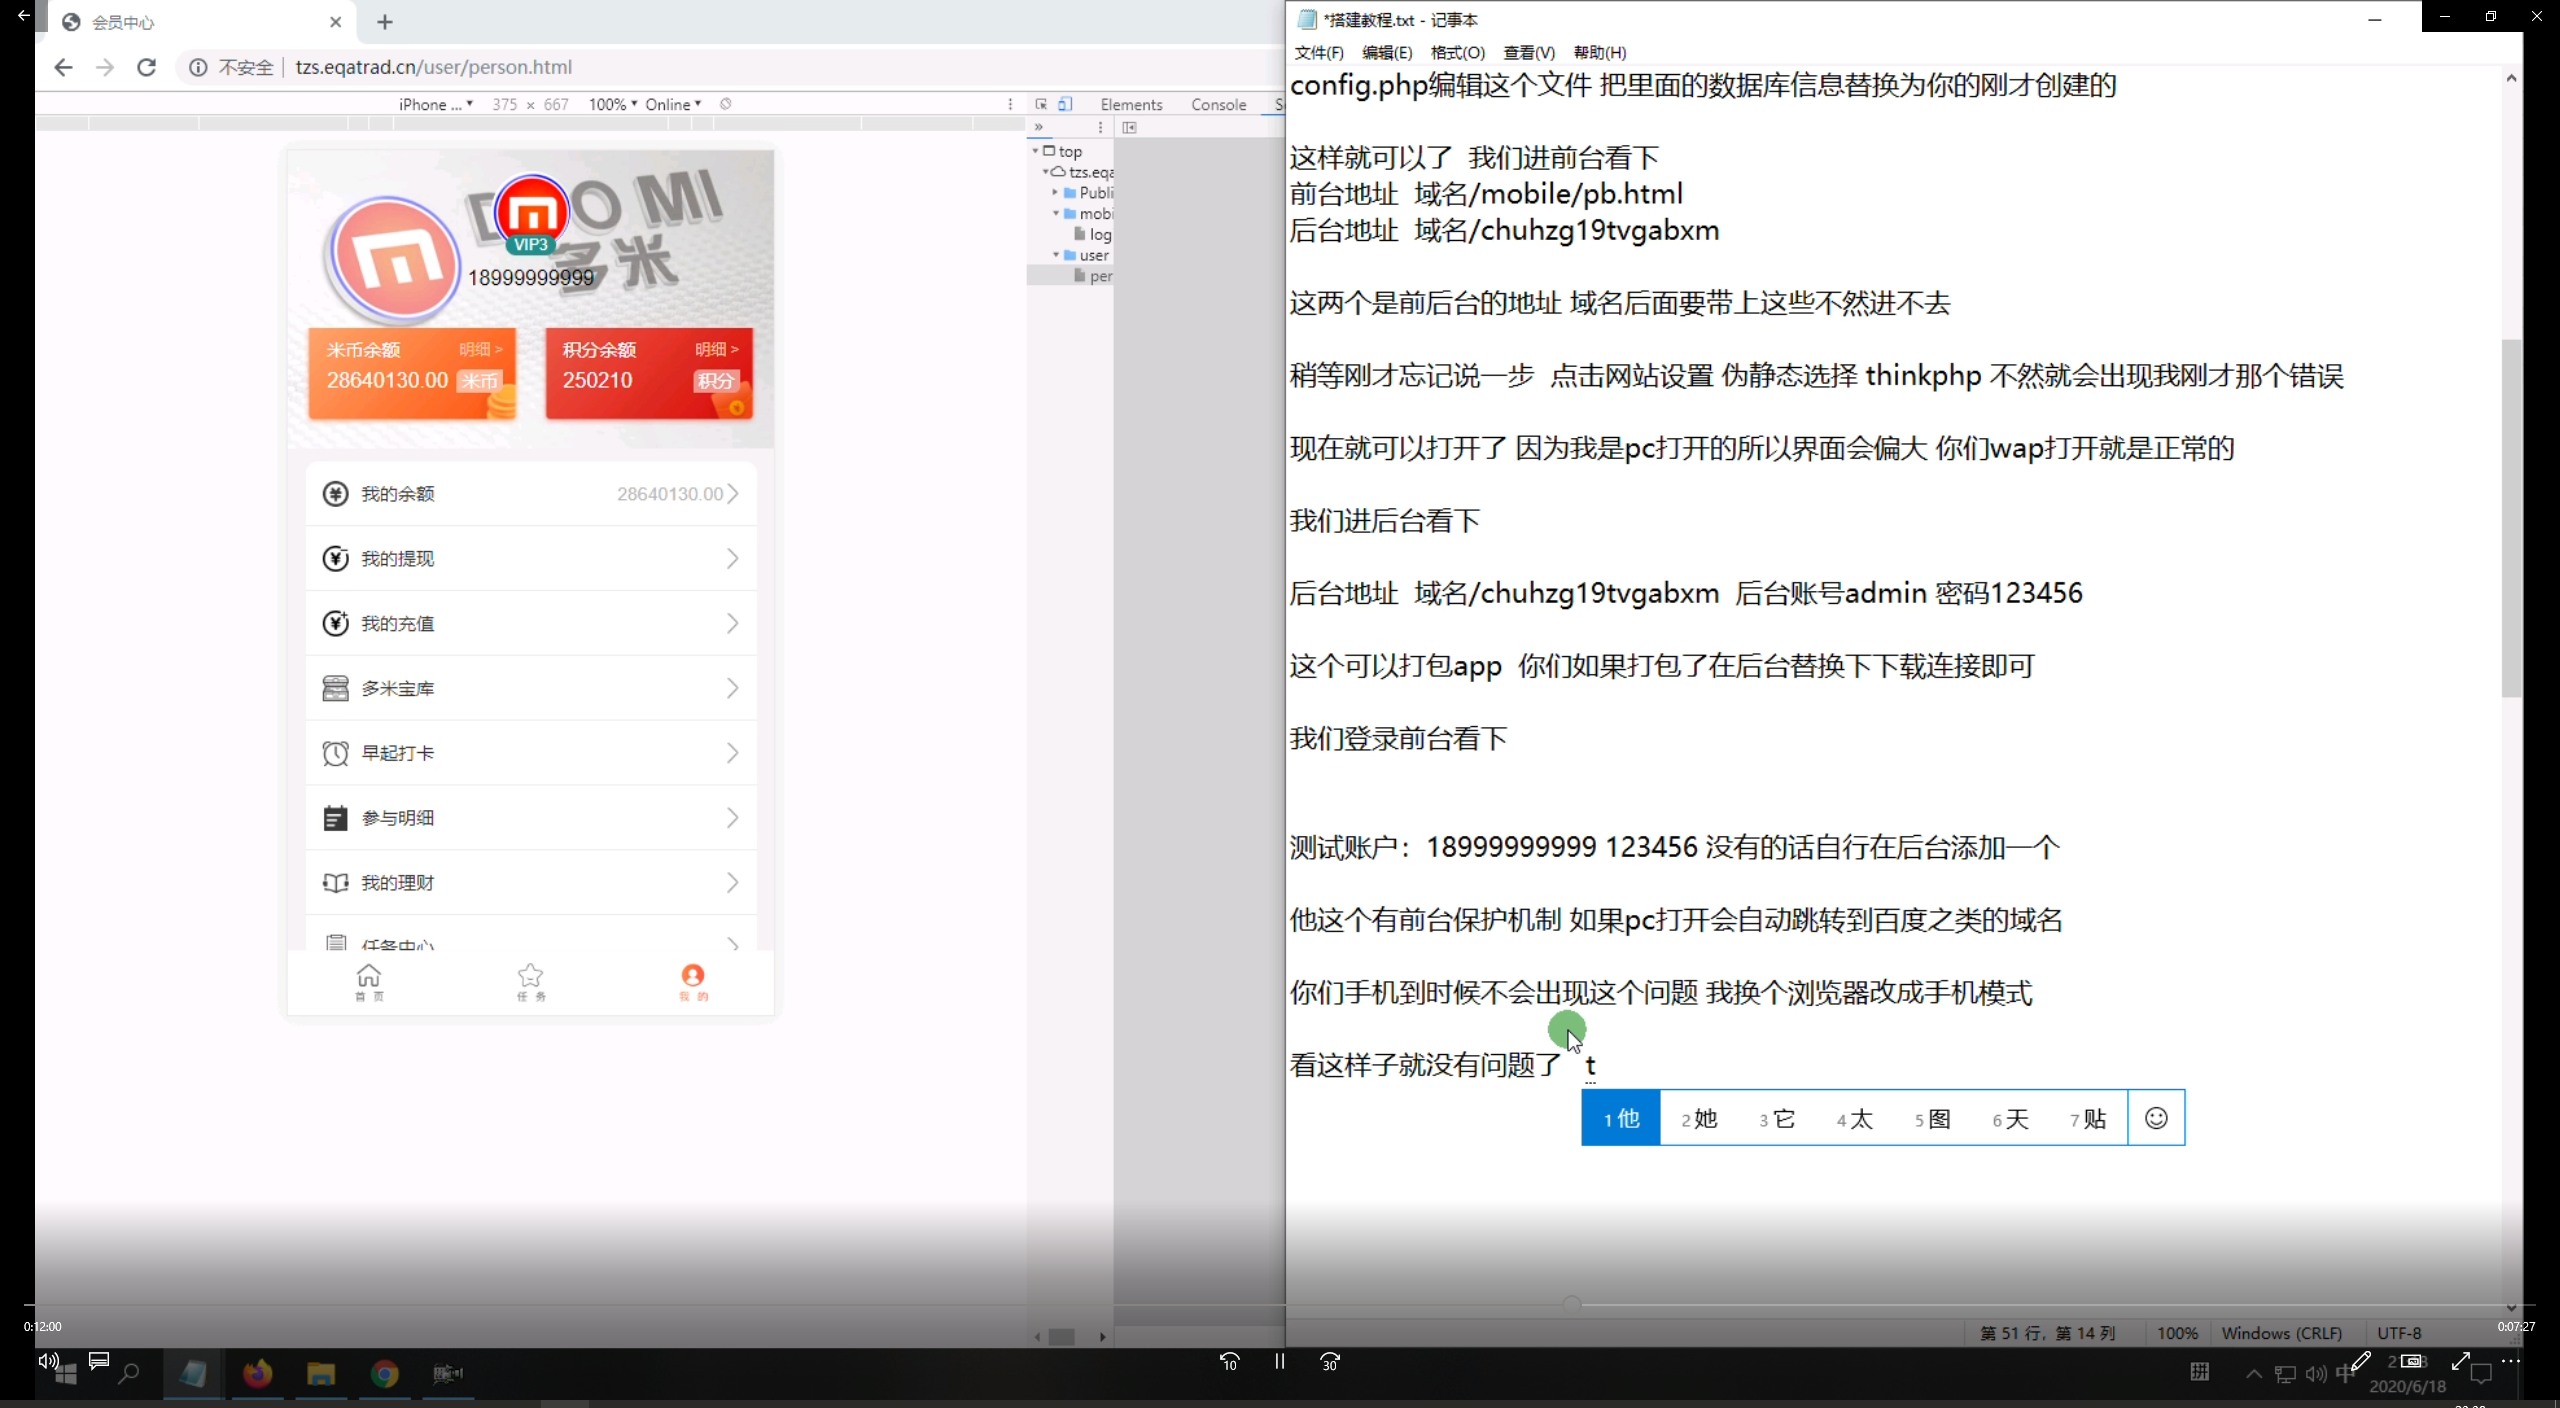Click the device toolbar toggle icon in DevTools
The width and height of the screenshot is (2560, 1408).
tap(1065, 104)
